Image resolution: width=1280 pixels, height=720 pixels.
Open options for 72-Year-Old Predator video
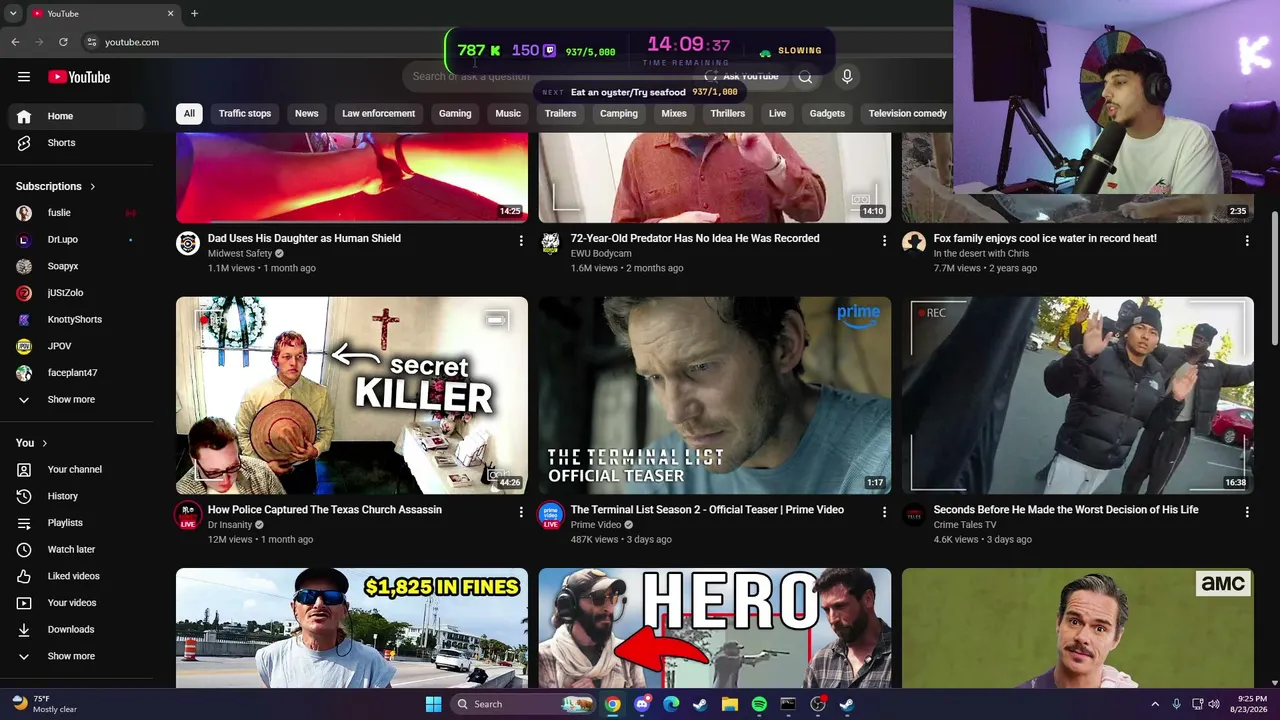coord(884,240)
